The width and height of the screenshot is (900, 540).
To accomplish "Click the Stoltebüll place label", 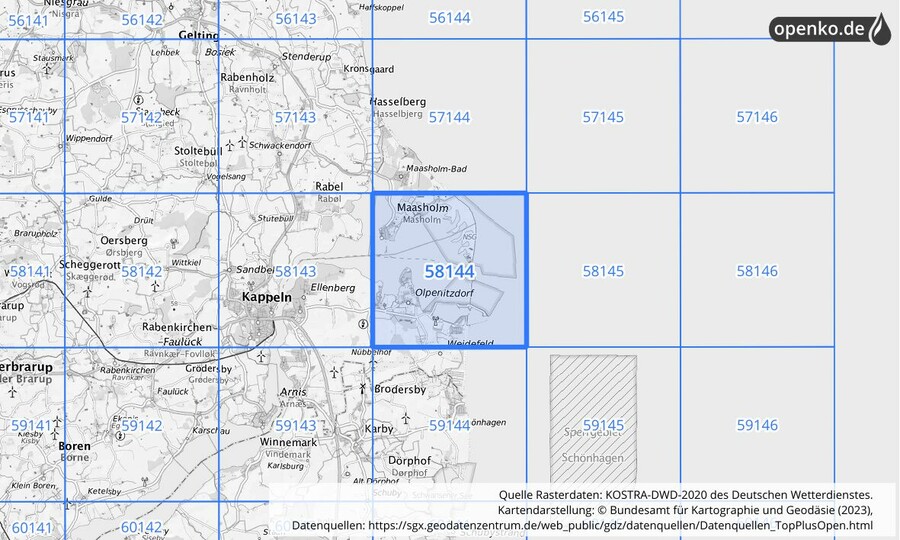I will pos(198,151).
